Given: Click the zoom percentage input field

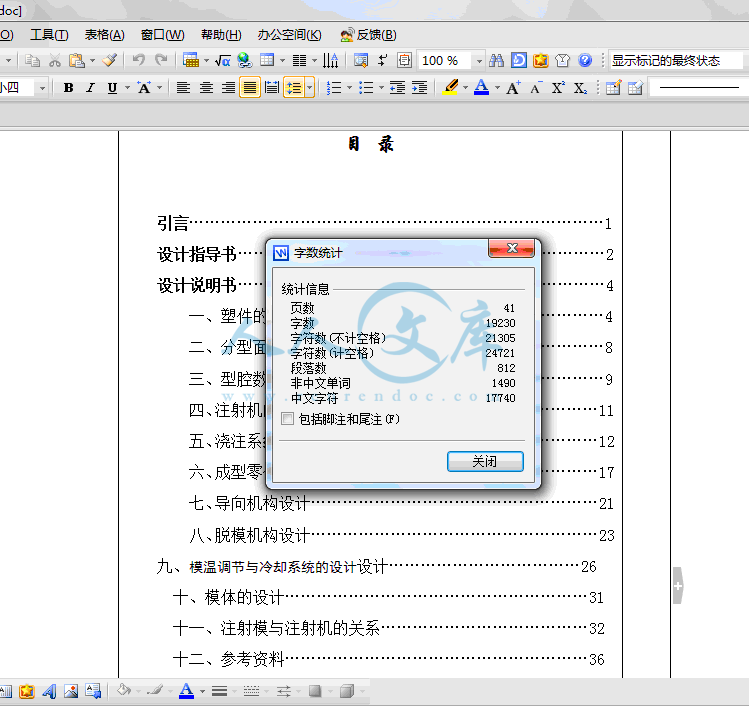Looking at the screenshot, I should (x=446, y=61).
